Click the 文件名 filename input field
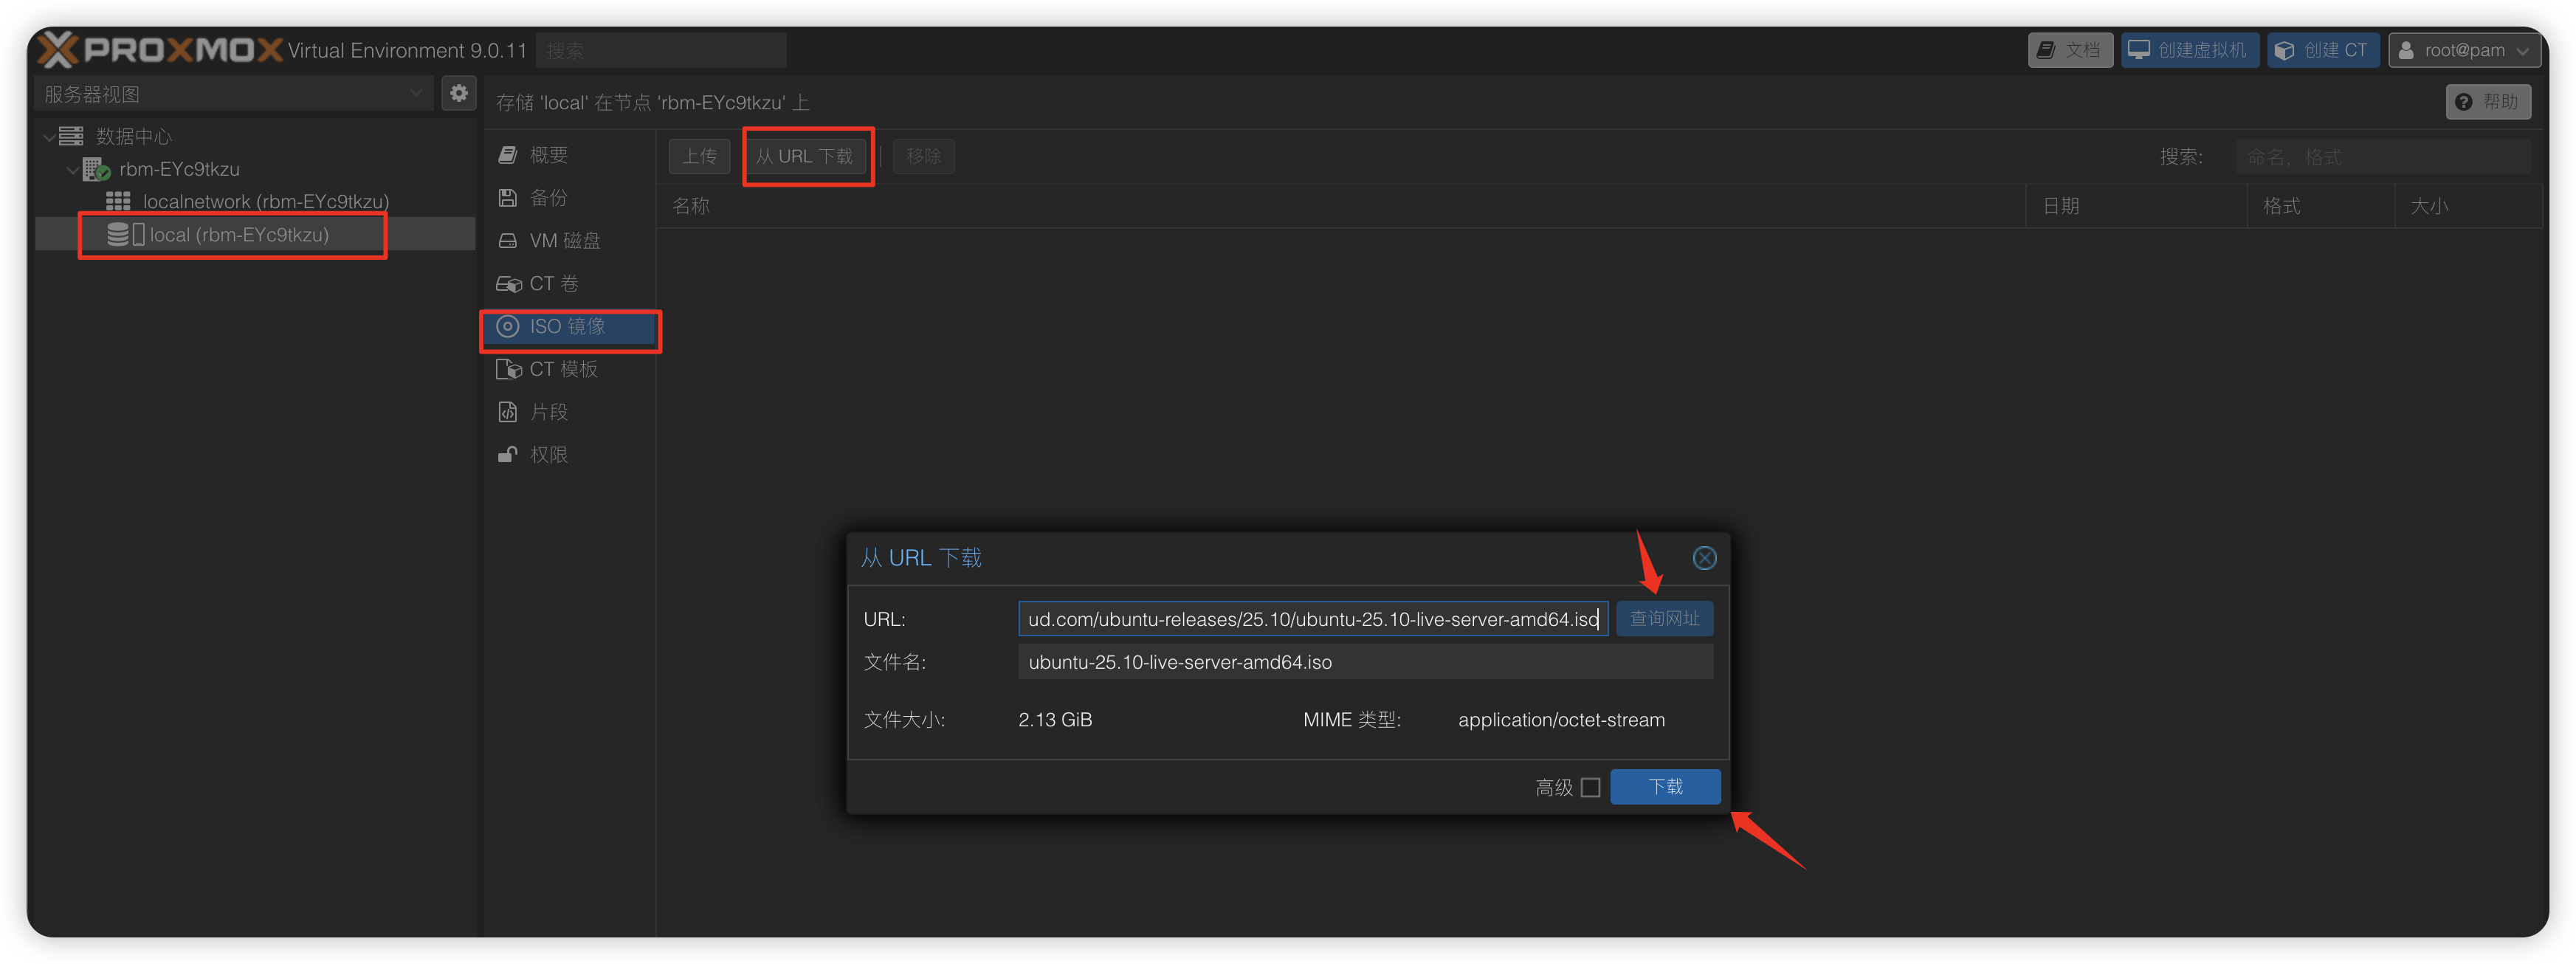 [x=1364, y=662]
